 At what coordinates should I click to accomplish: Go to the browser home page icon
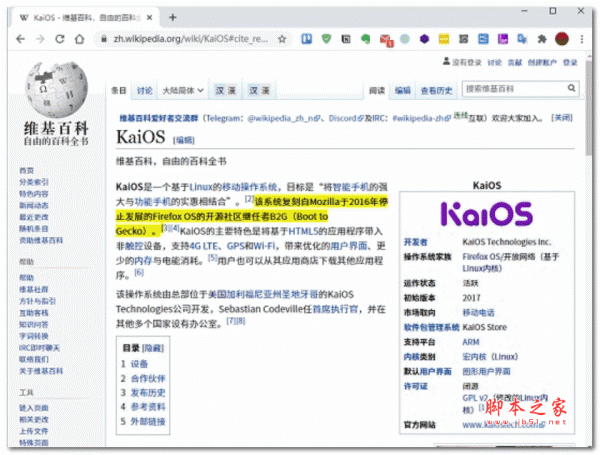pyautogui.click(x=83, y=38)
